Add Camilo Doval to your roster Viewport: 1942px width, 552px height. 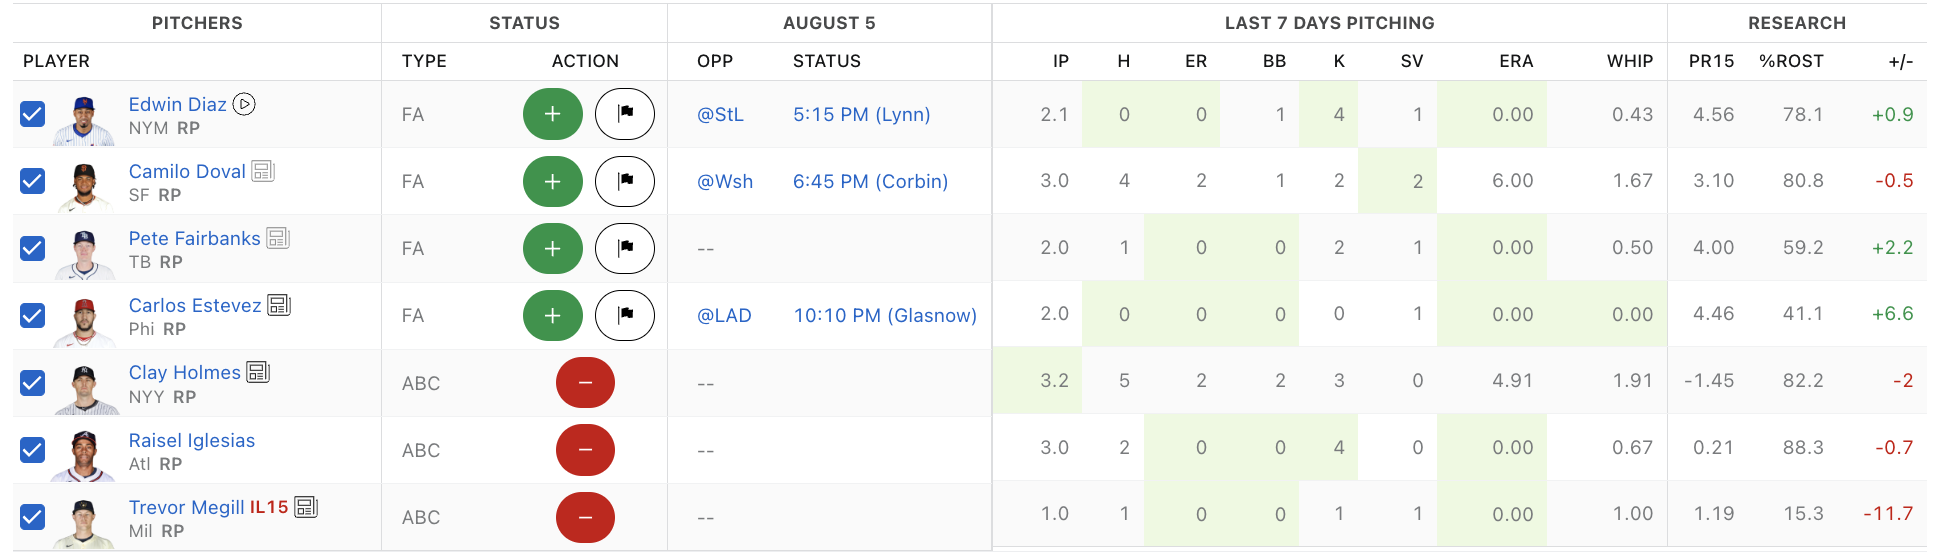(552, 181)
